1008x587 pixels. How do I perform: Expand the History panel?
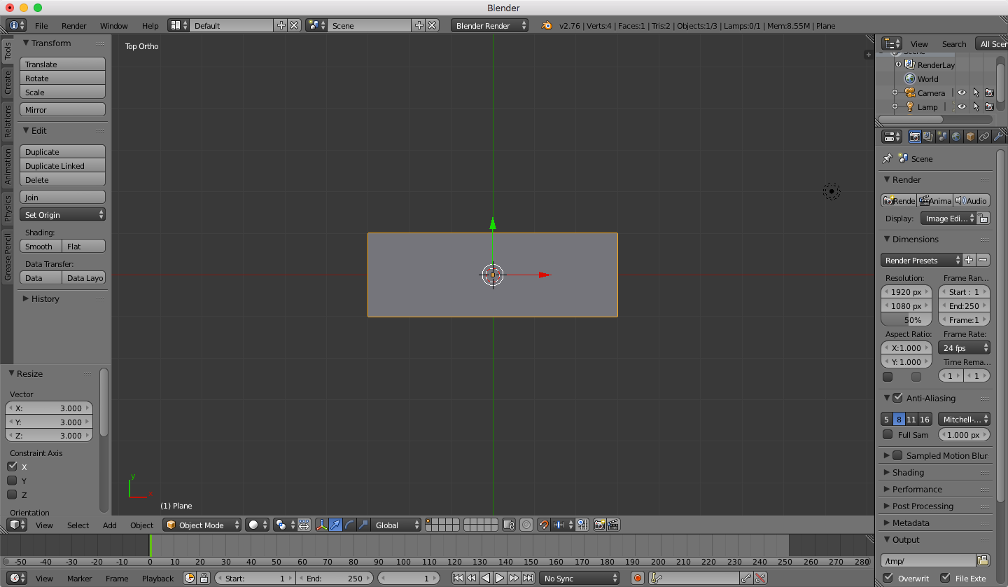(x=45, y=299)
